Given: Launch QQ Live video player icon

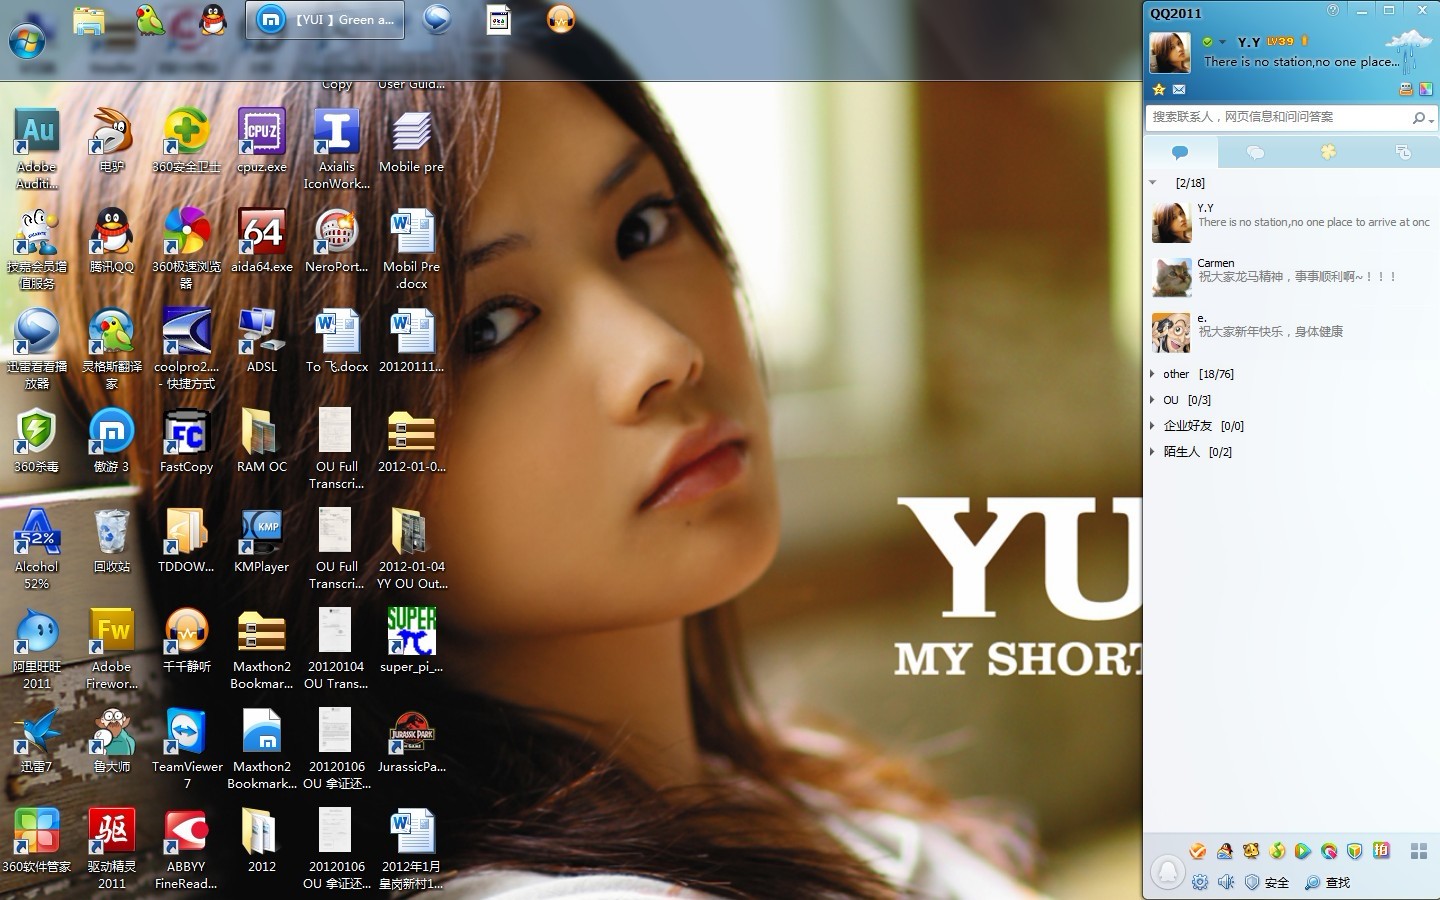Looking at the screenshot, I should click(1302, 851).
